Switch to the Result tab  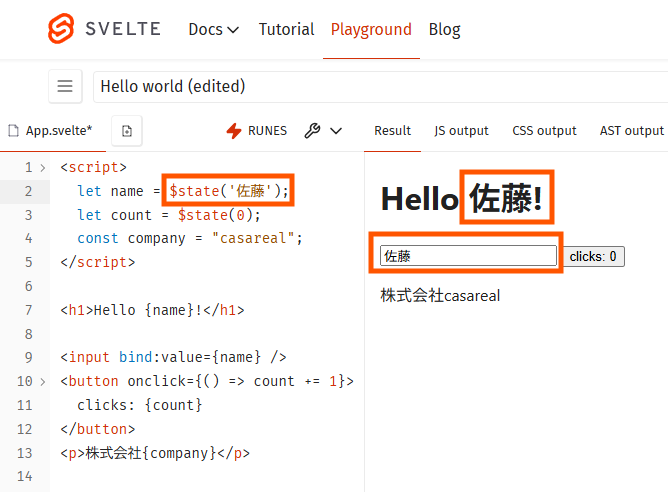[x=392, y=131]
